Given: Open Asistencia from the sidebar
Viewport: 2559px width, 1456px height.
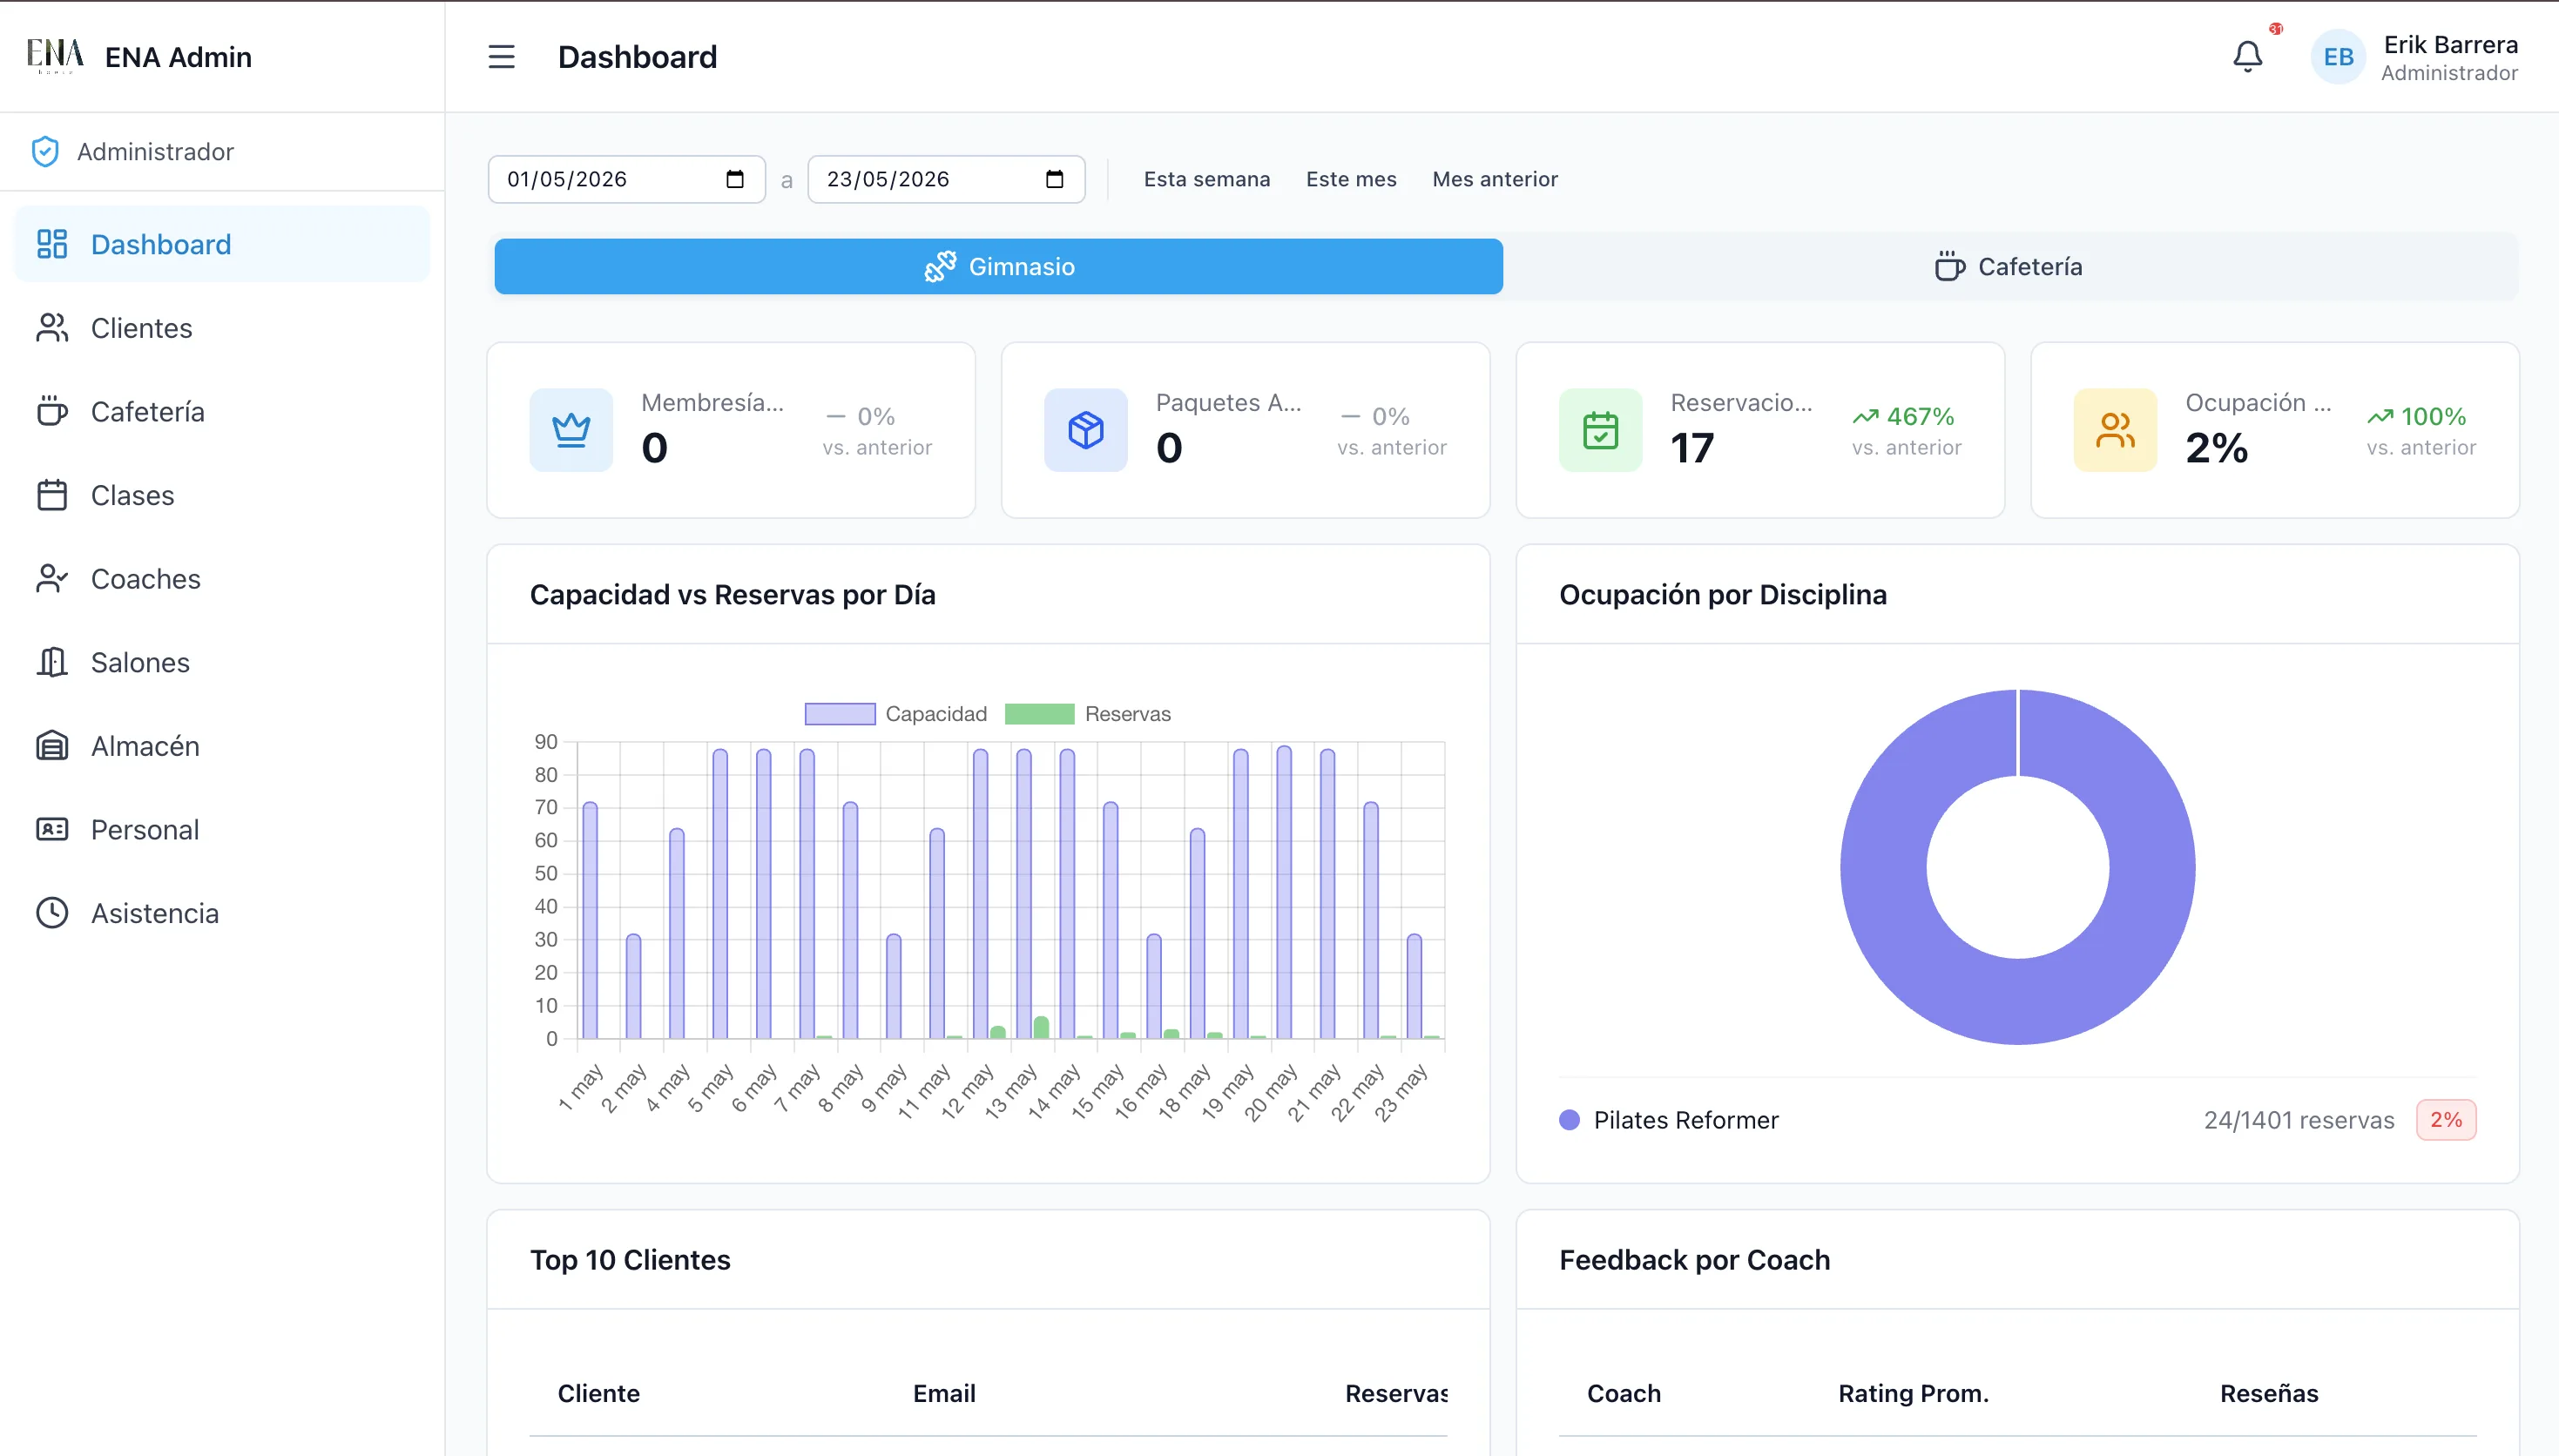Looking at the screenshot, I should (222, 913).
